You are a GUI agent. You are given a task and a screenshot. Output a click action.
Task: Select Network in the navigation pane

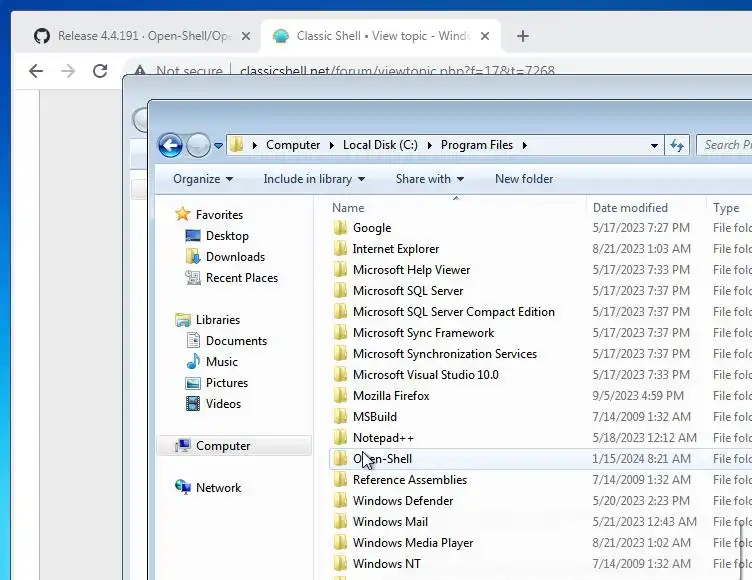pyautogui.click(x=218, y=488)
